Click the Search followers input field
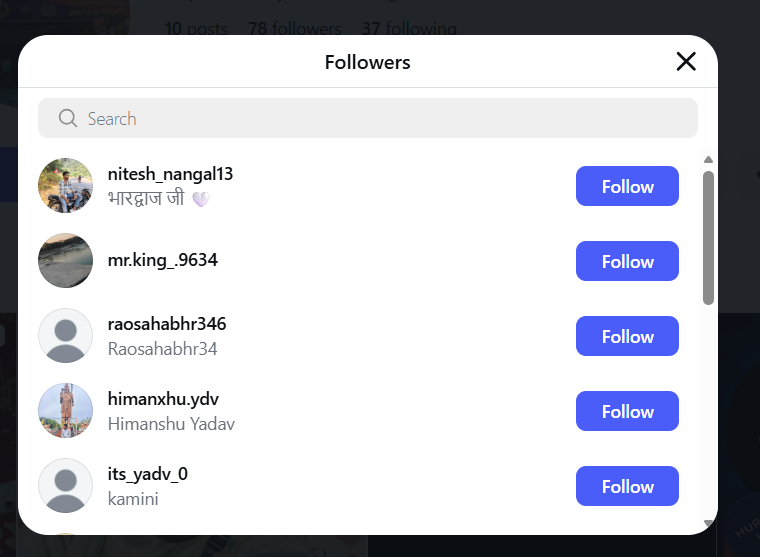The width and height of the screenshot is (760, 557). (380, 119)
